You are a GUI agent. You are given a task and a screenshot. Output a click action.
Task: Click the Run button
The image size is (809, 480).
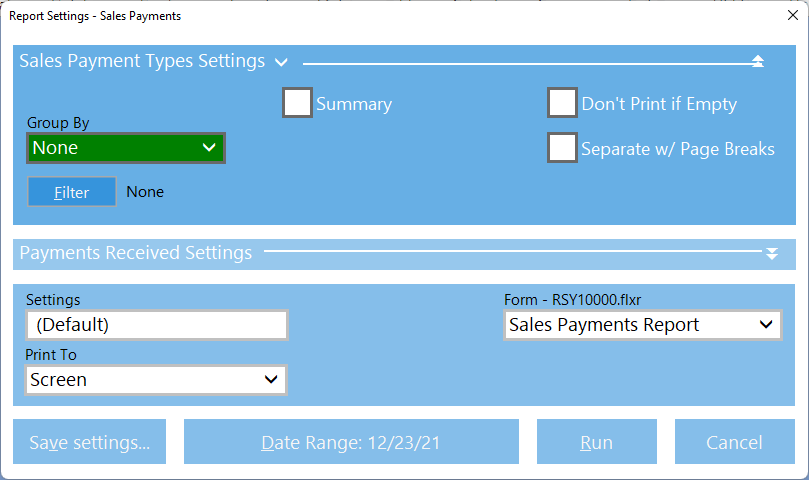[x=597, y=442]
